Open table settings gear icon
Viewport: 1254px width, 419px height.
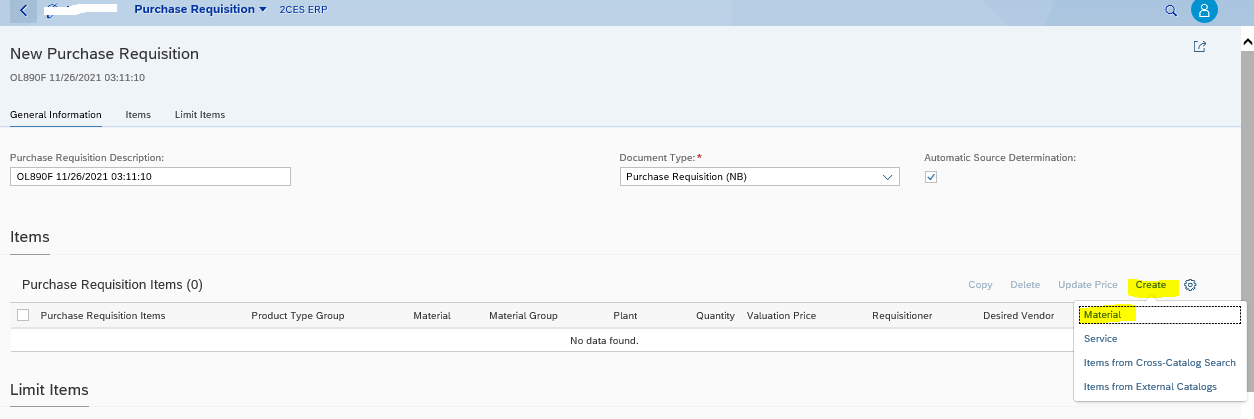[x=1190, y=285]
